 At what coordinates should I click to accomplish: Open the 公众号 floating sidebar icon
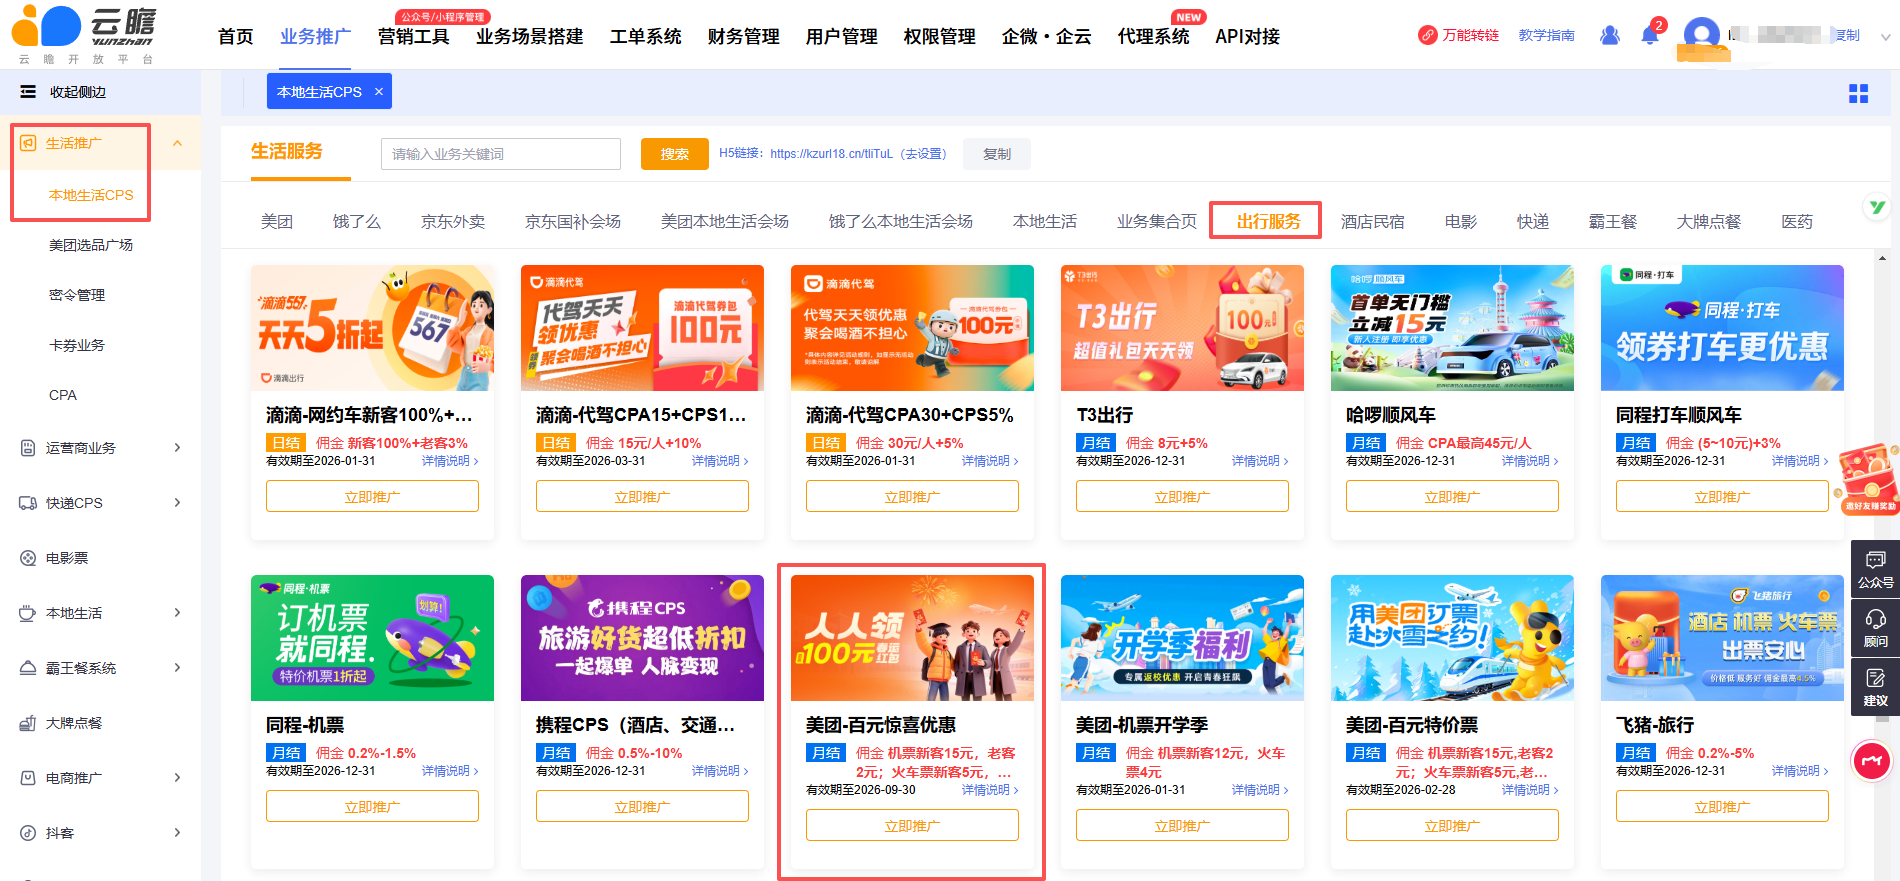[x=1875, y=567]
